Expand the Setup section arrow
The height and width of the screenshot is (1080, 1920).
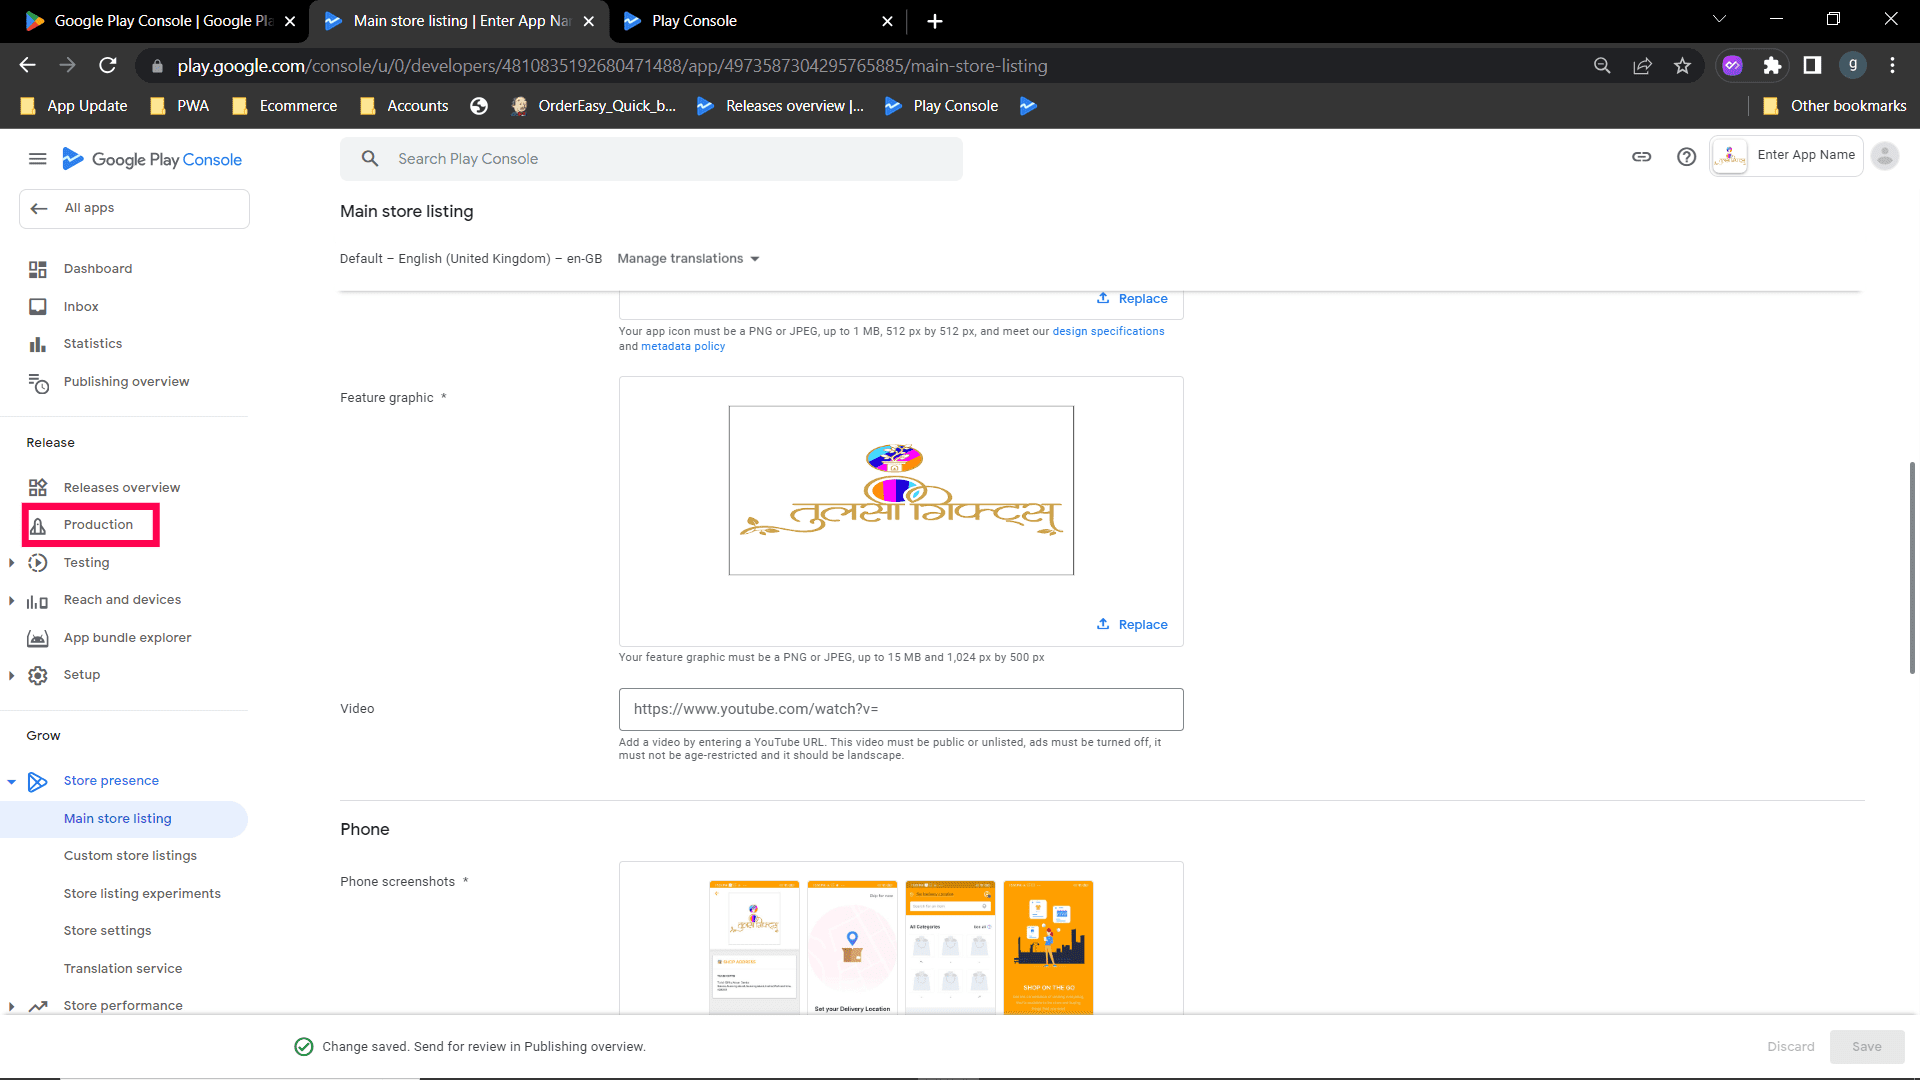(x=11, y=675)
